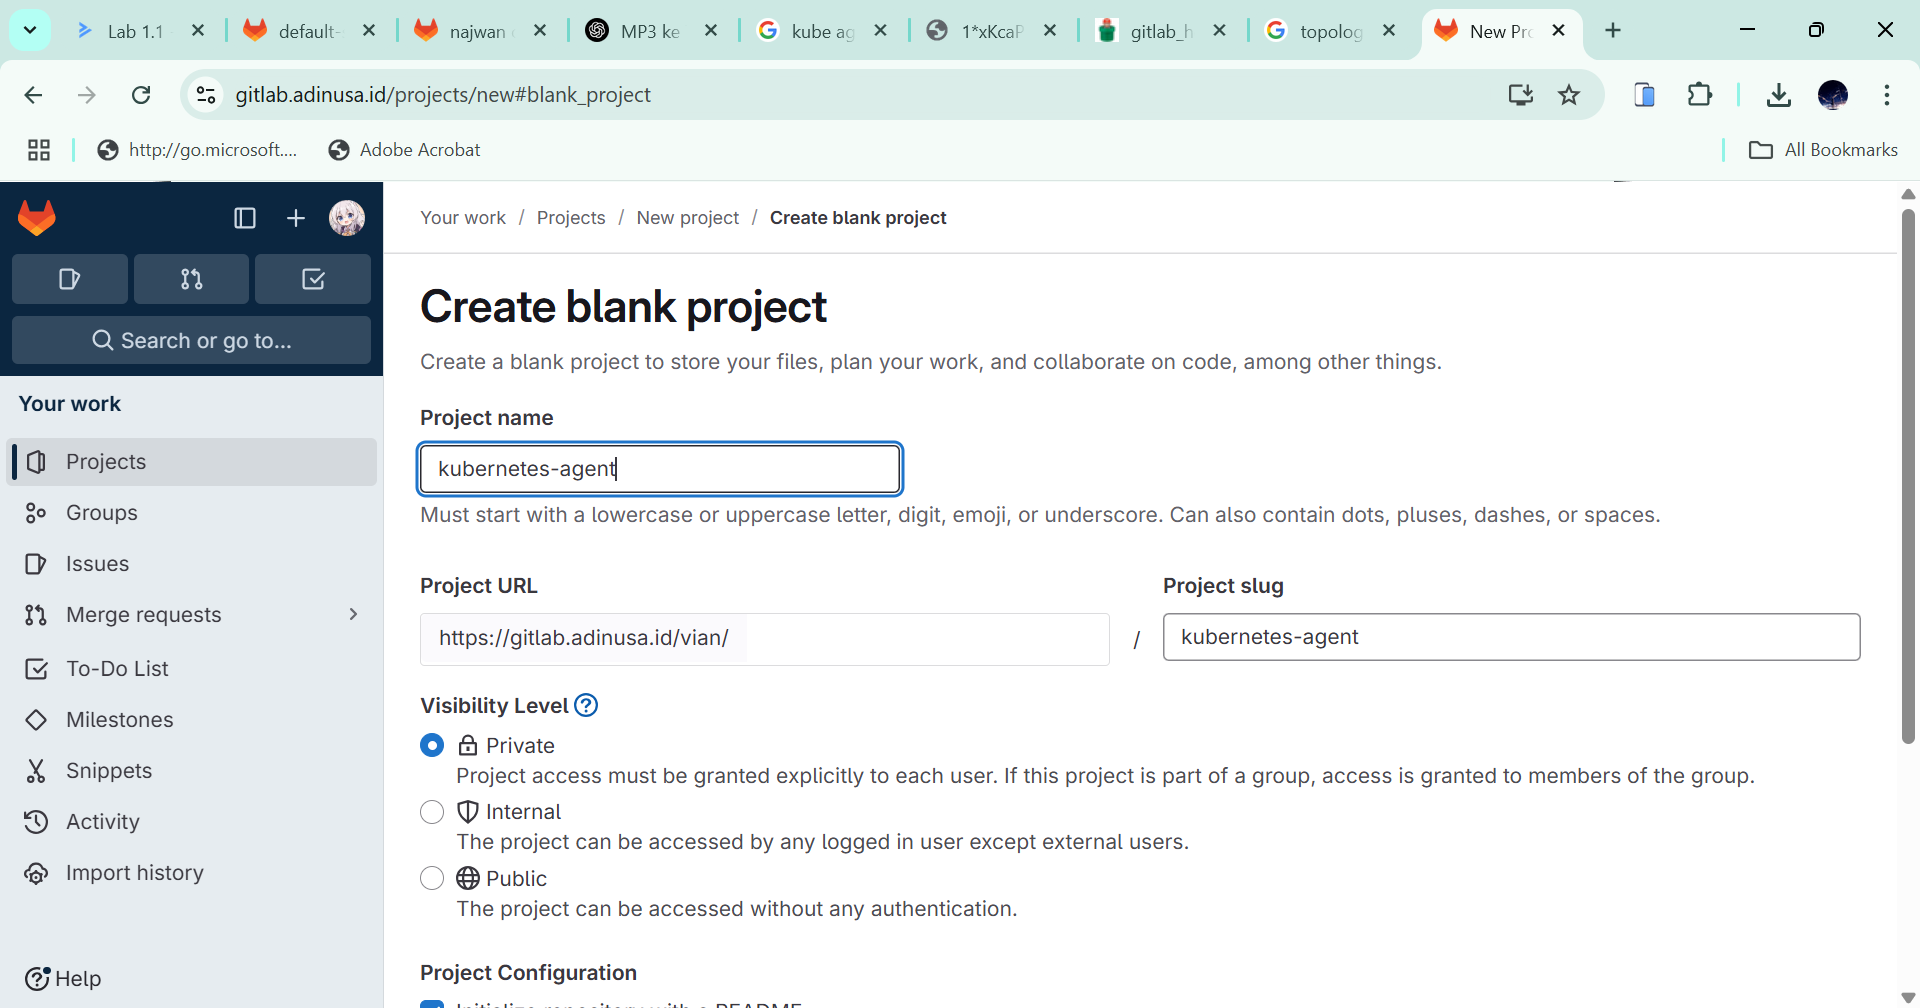Toggle the sidebar collapse icon
The width and height of the screenshot is (1920, 1008).
click(244, 218)
